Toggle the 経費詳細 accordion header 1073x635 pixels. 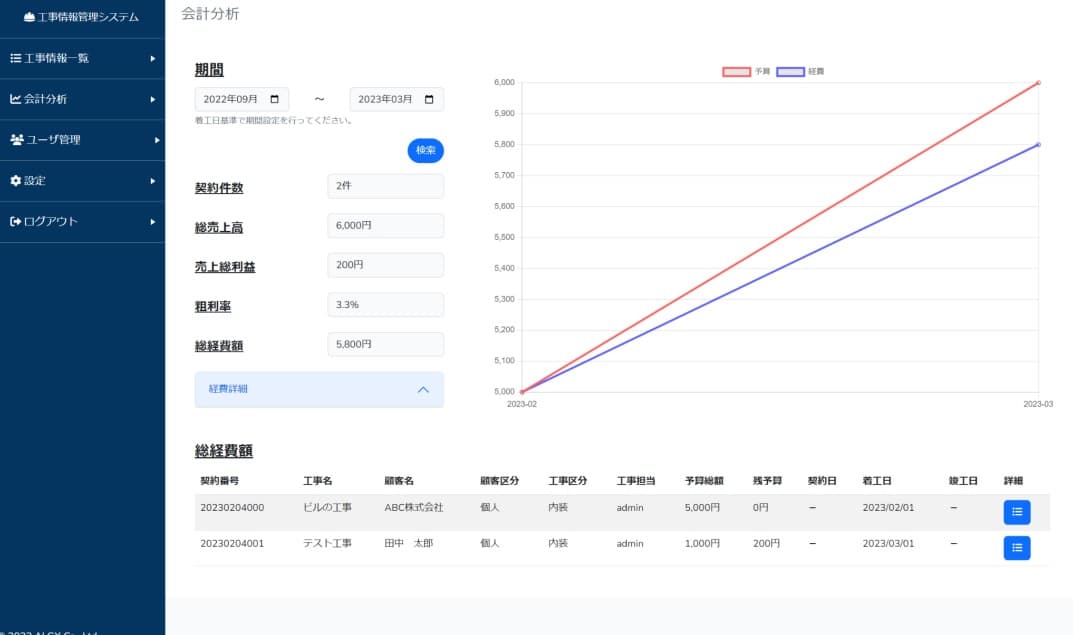(319, 389)
